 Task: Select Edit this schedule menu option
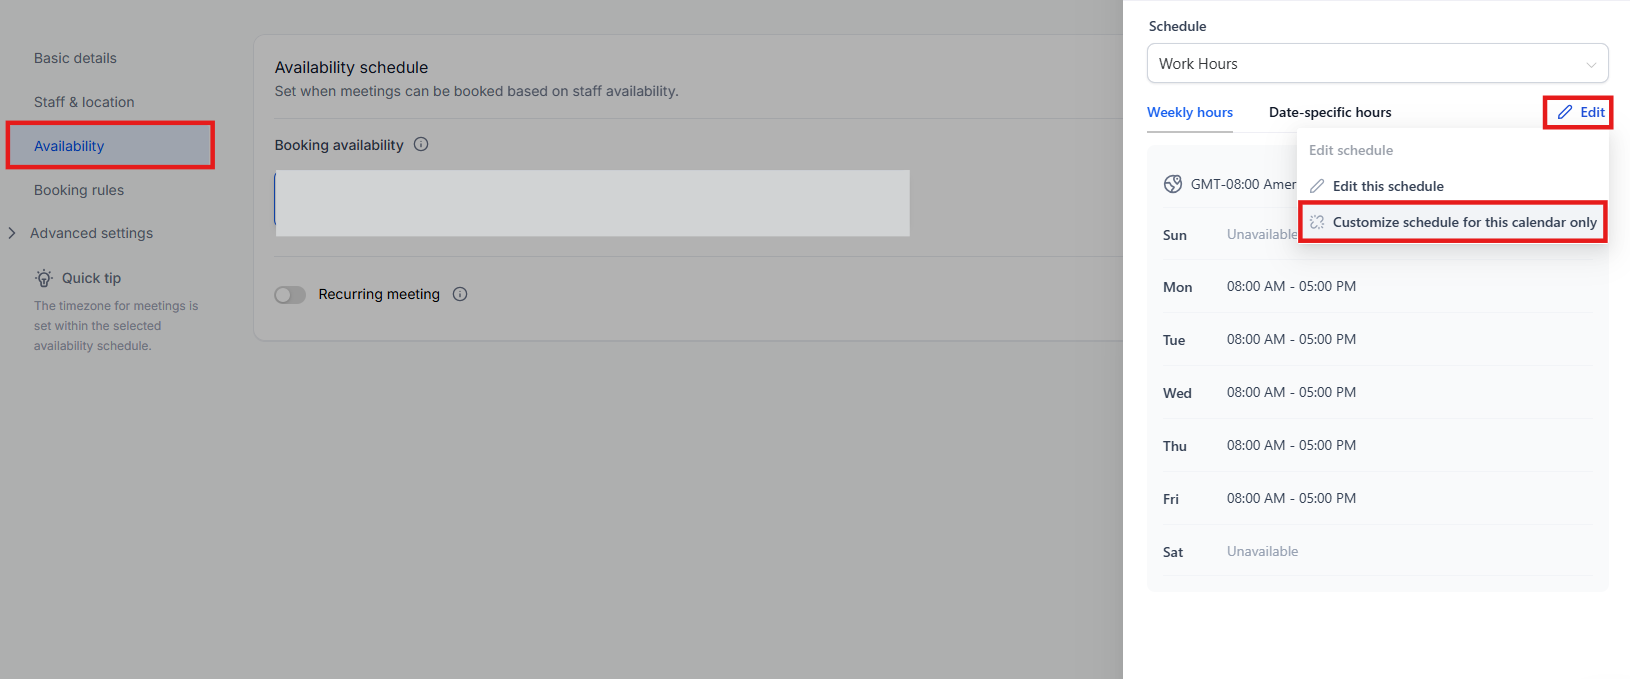point(1388,186)
